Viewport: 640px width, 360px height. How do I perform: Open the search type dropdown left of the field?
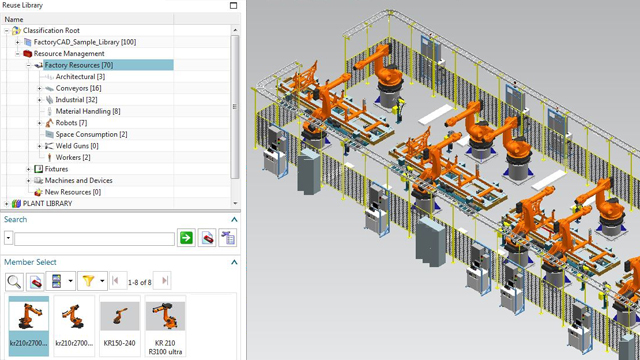[8, 238]
